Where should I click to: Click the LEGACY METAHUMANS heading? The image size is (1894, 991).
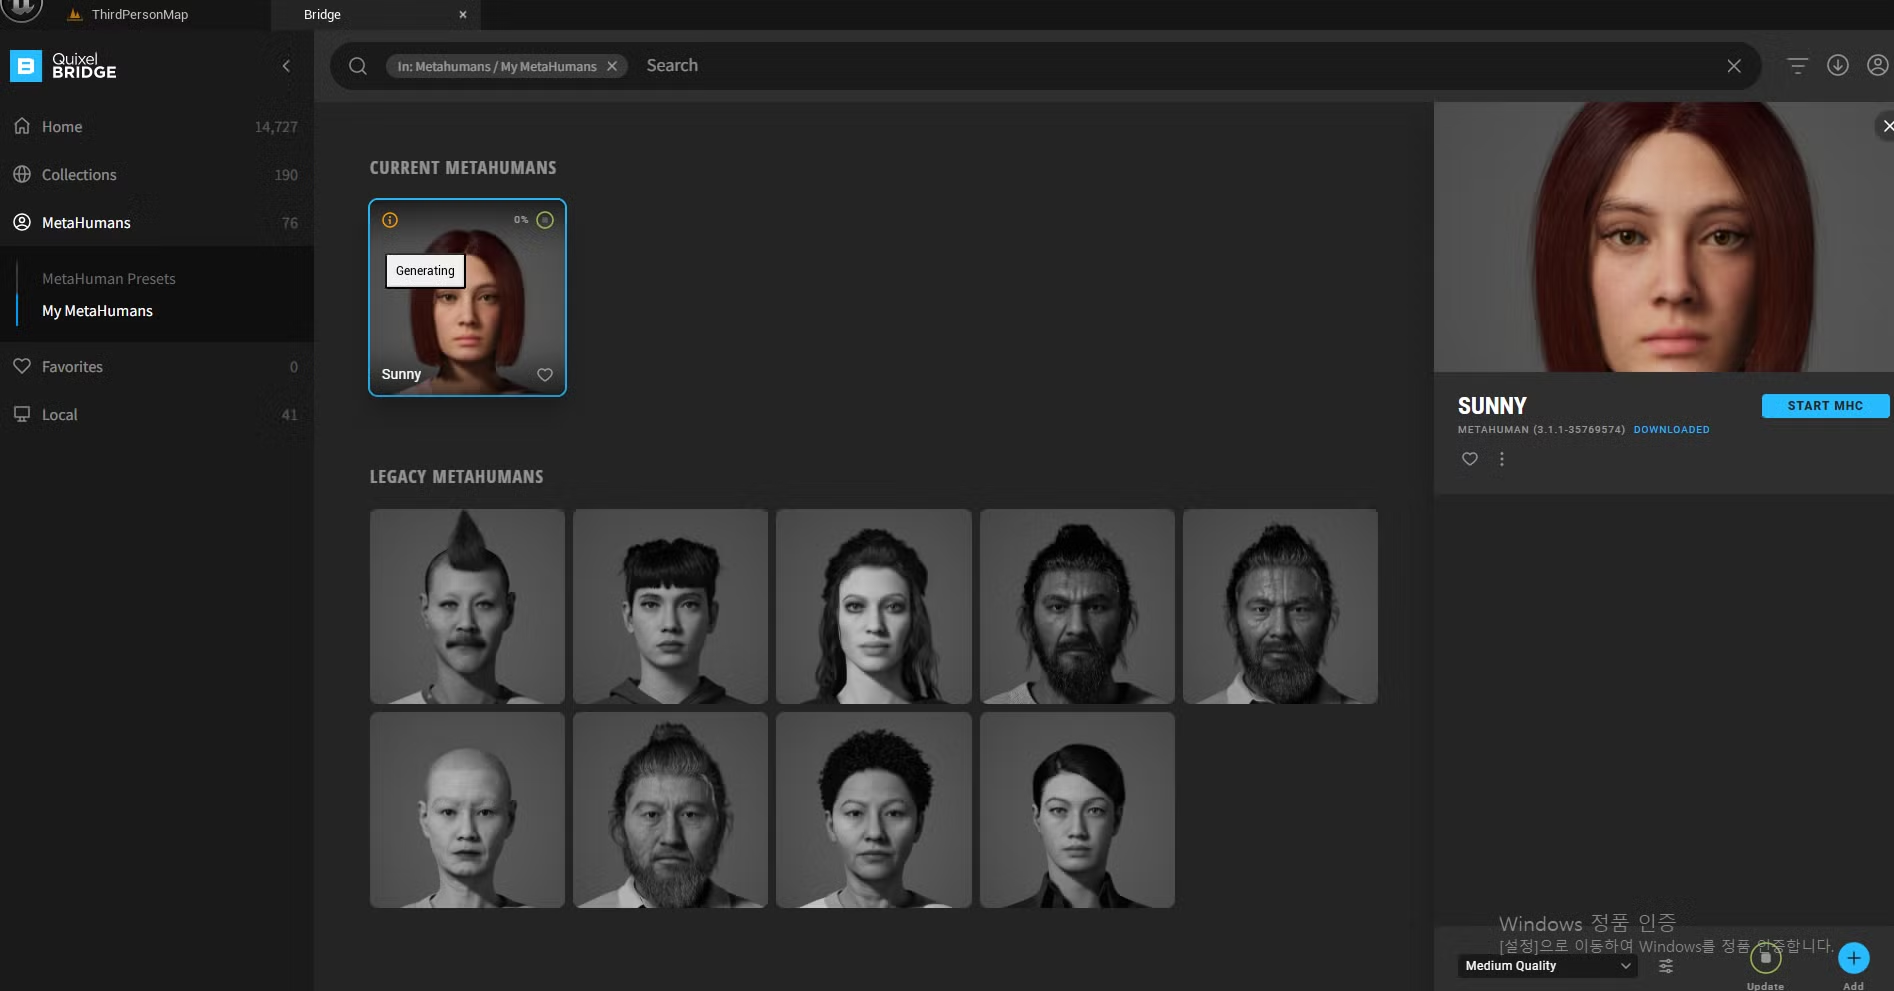point(457,477)
